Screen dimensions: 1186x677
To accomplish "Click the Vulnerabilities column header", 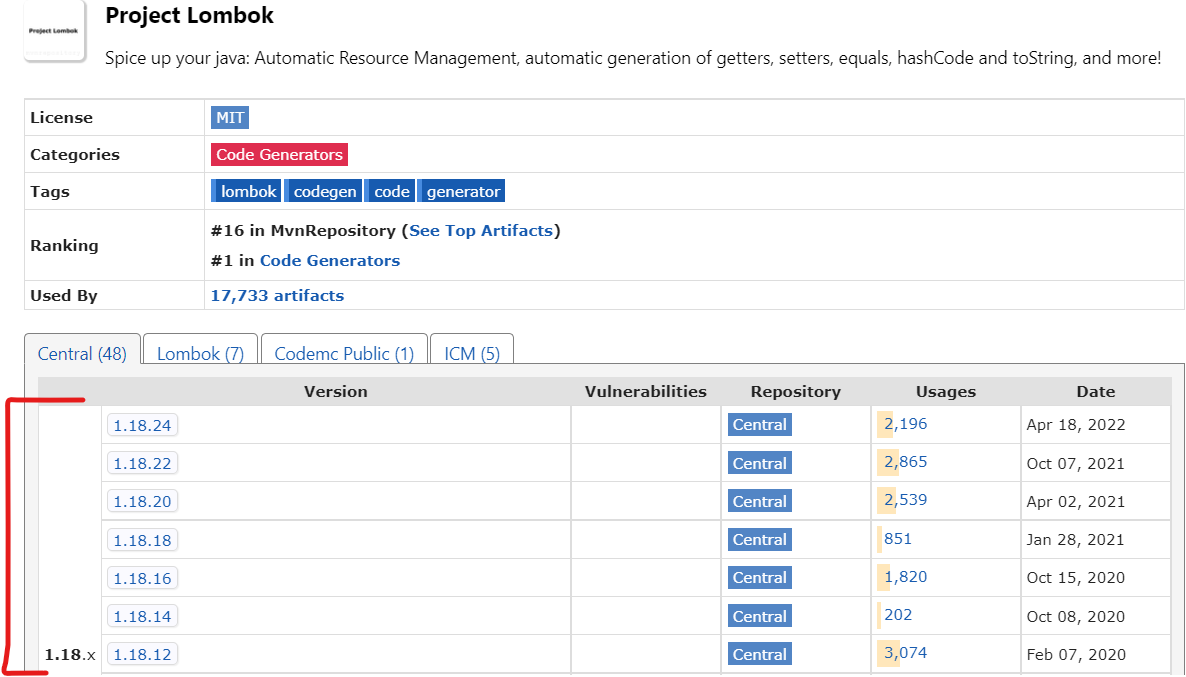I will coord(645,391).
